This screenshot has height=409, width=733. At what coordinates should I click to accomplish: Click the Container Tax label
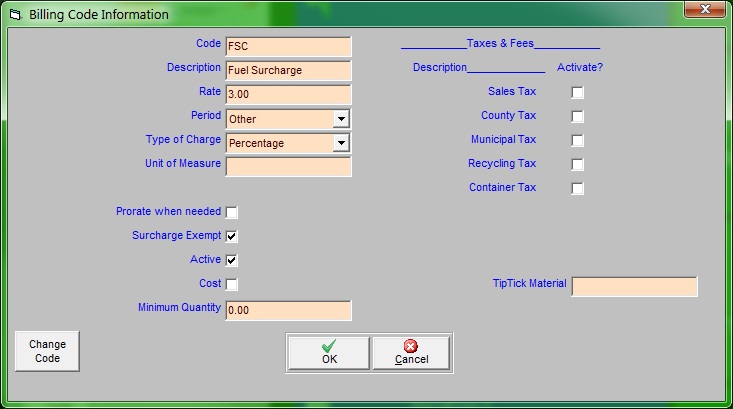(503, 187)
